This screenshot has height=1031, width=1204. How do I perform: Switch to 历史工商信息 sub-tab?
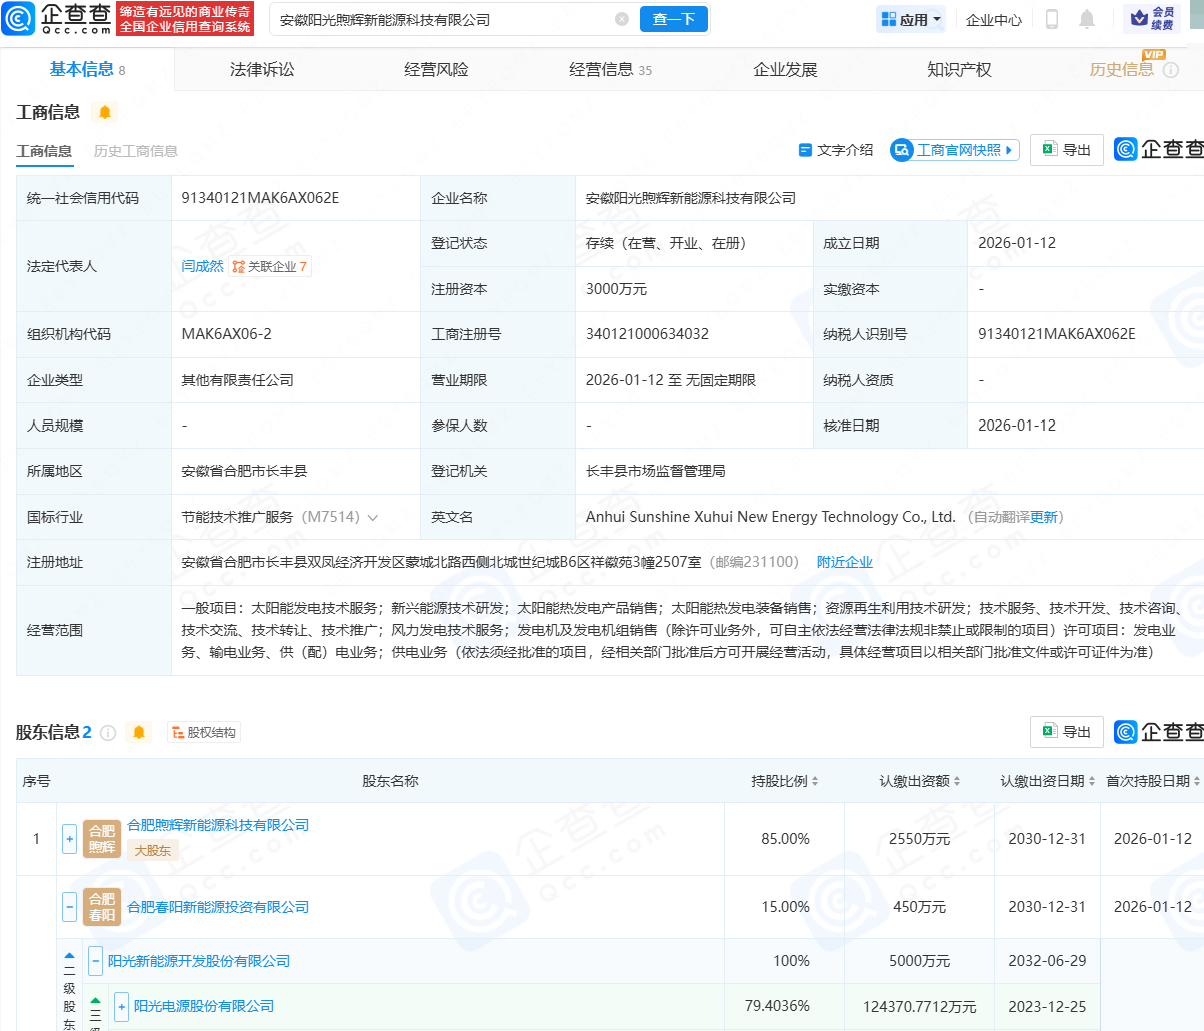pos(136,151)
